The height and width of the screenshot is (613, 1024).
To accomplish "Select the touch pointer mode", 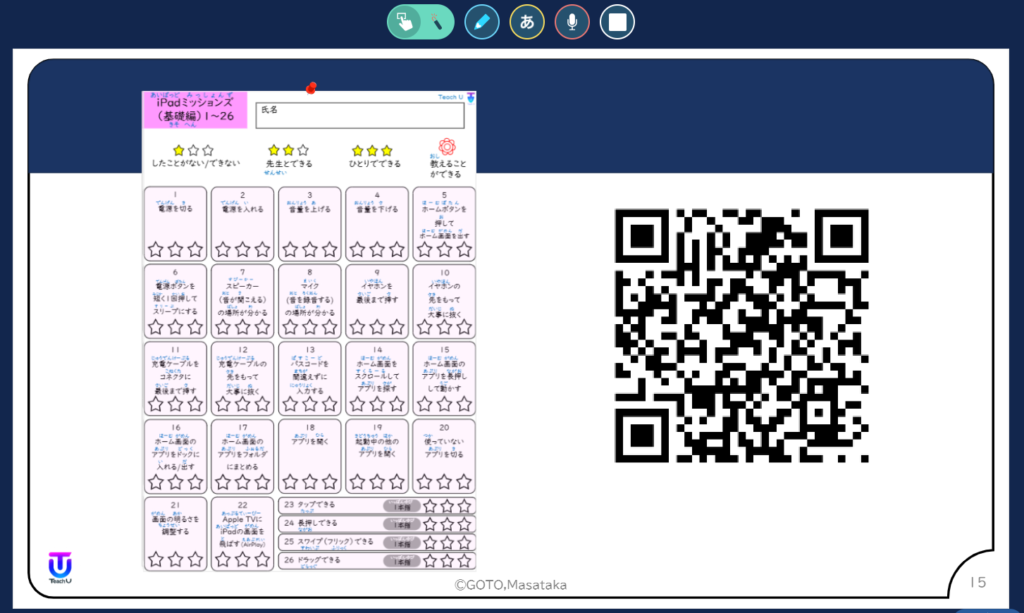I will 405,22.
